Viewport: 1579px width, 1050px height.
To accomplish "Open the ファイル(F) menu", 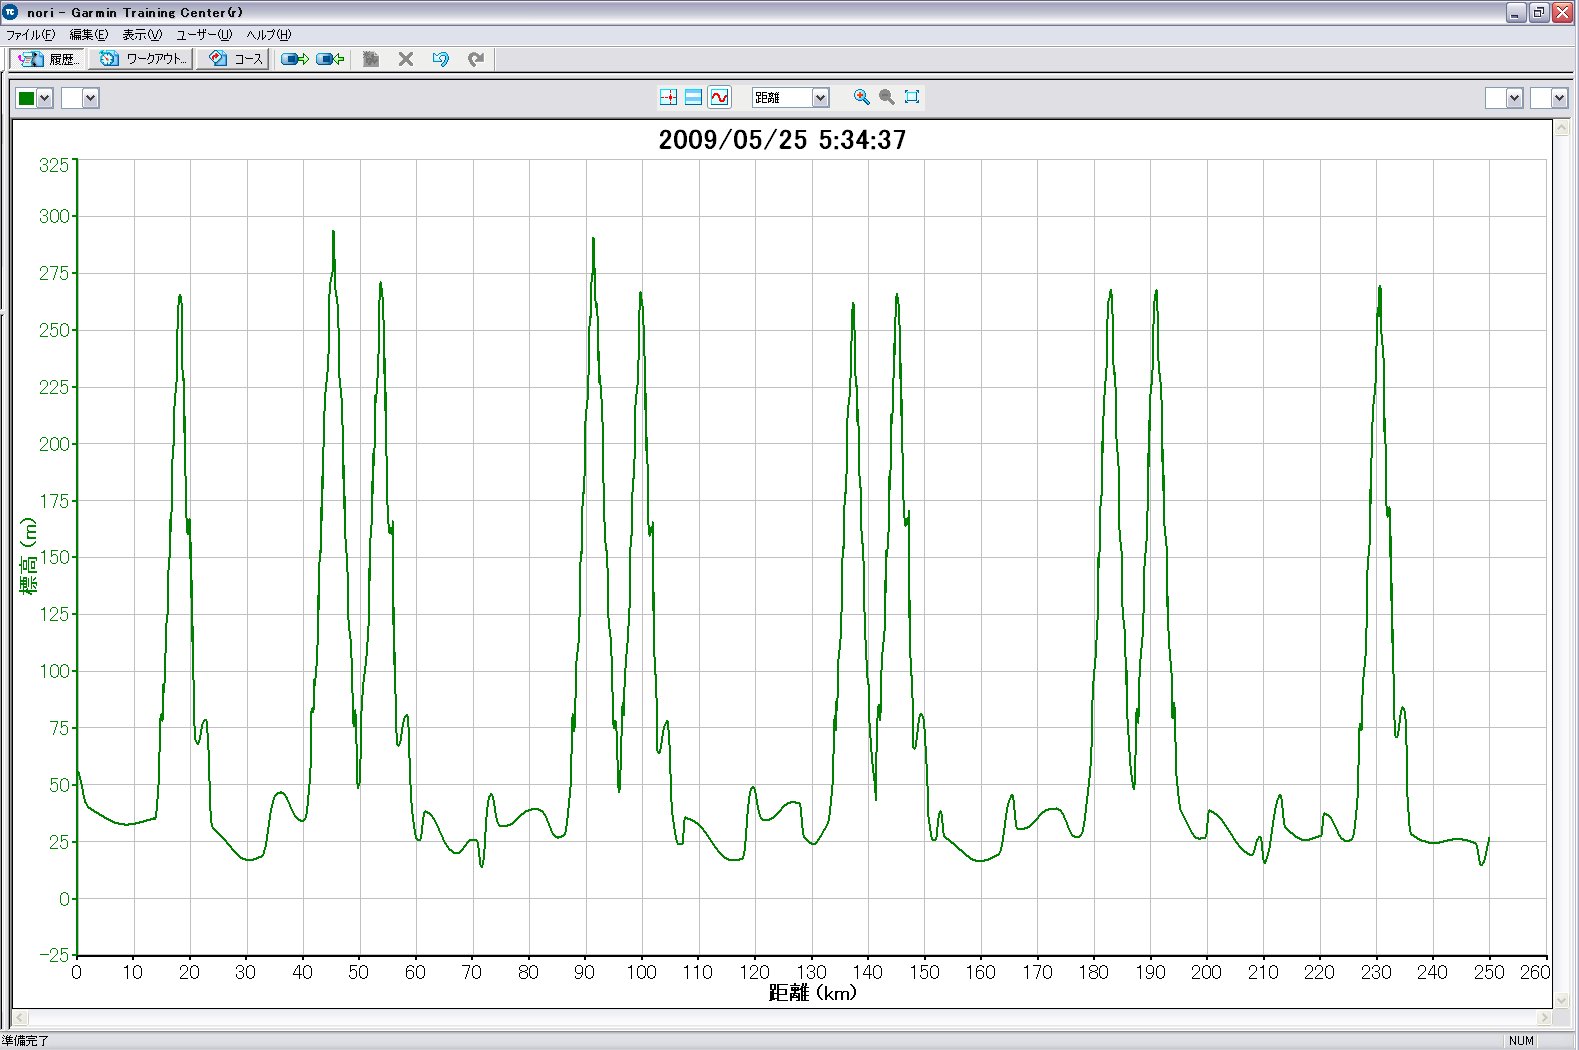I will coord(31,35).
